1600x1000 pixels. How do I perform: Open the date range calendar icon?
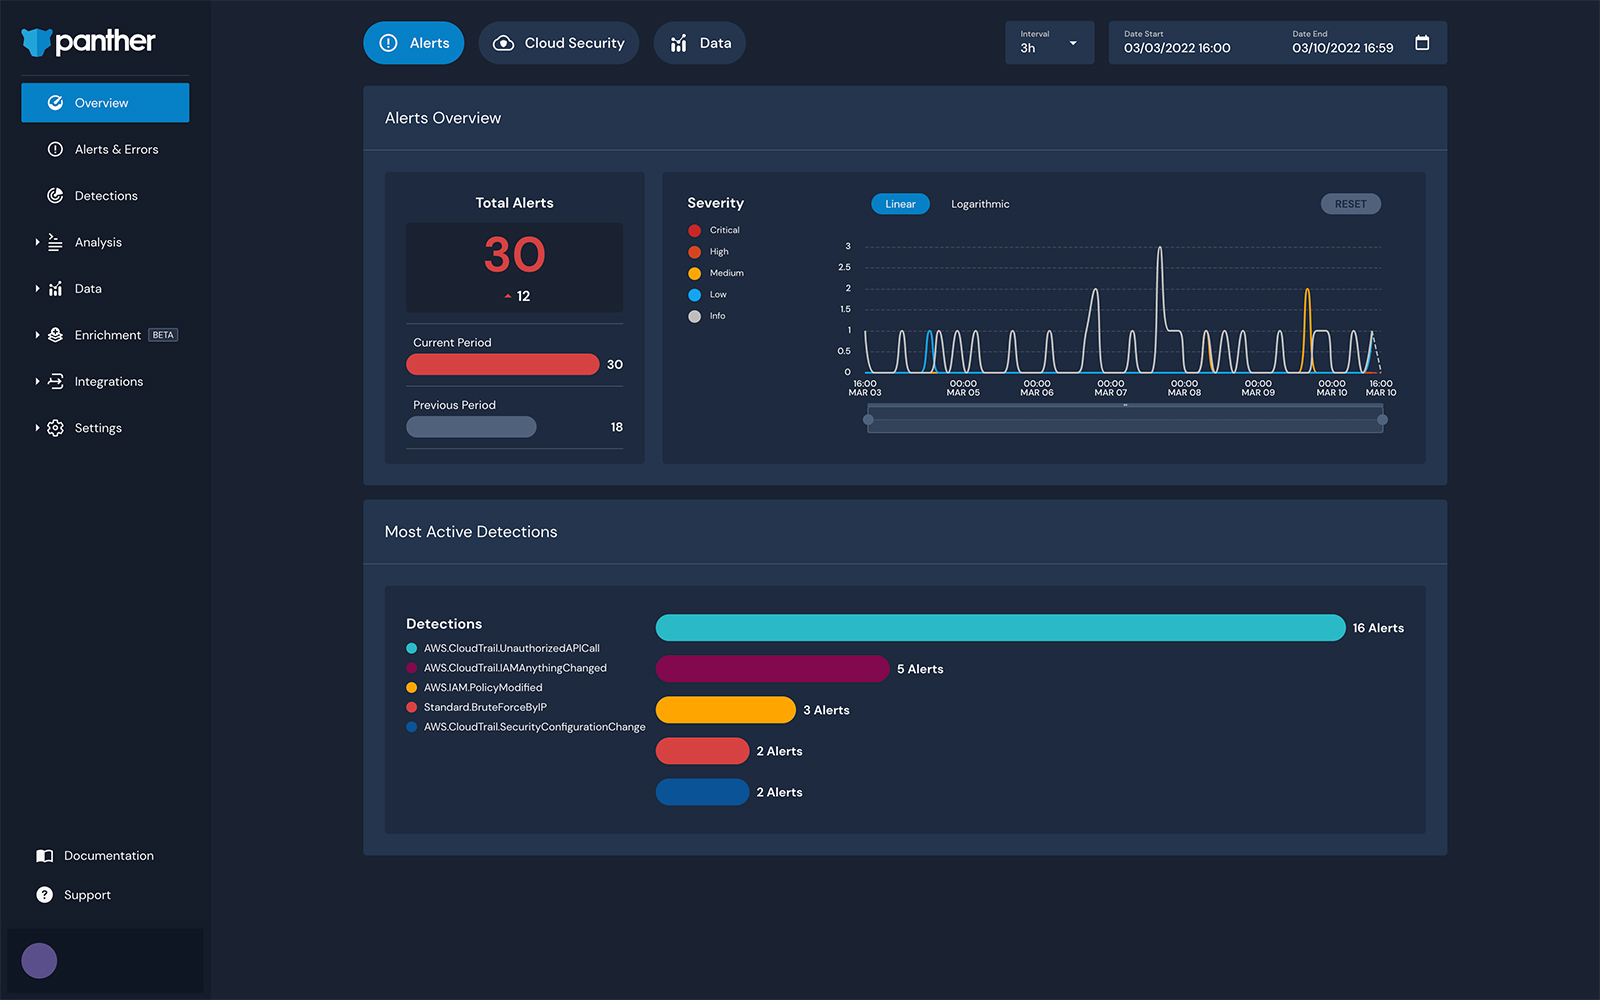click(x=1422, y=43)
